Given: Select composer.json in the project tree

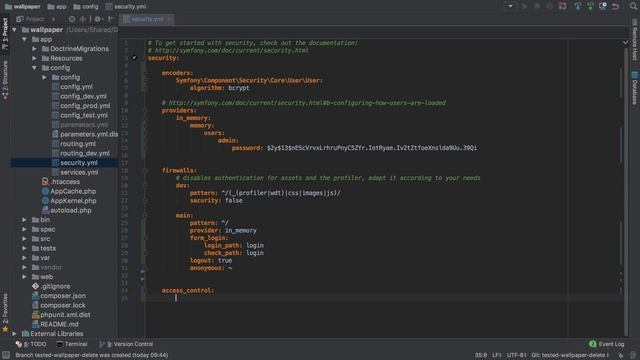Looking at the screenshot, I should click(x=63, y=296).
